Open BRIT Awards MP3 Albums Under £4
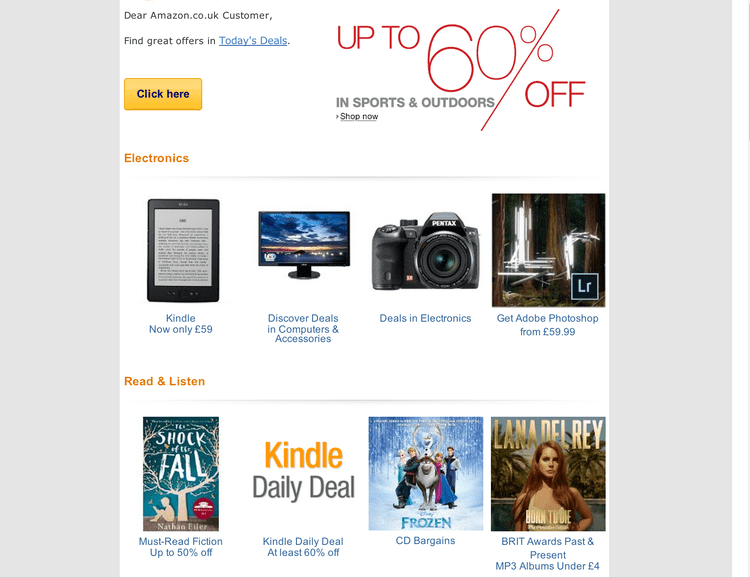 (548, 554)
